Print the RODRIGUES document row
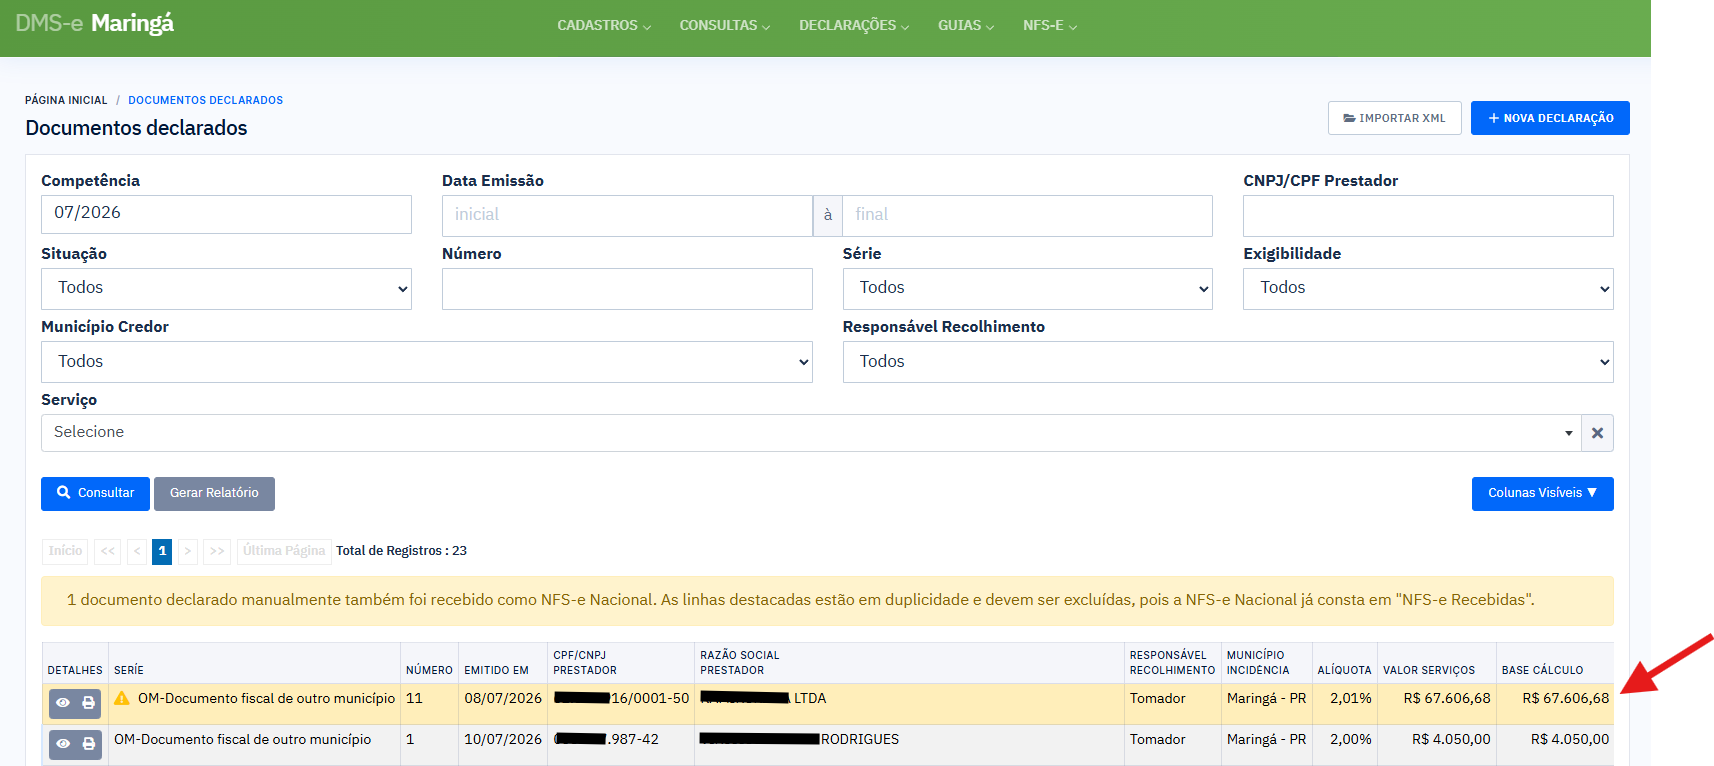This screenshot has width=1714, height=766. pyautogui.click(x=89, y=744)
